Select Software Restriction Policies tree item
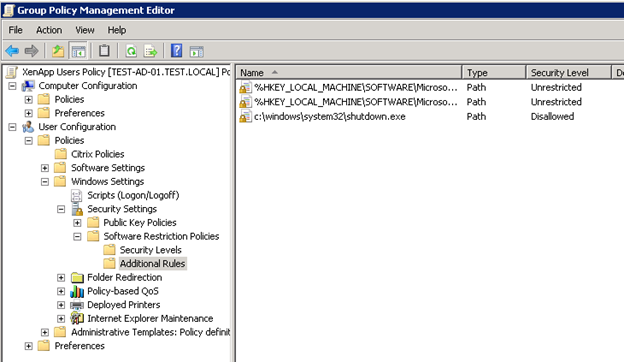This screenshot has height=362, width=624. (x=161, y=236)
